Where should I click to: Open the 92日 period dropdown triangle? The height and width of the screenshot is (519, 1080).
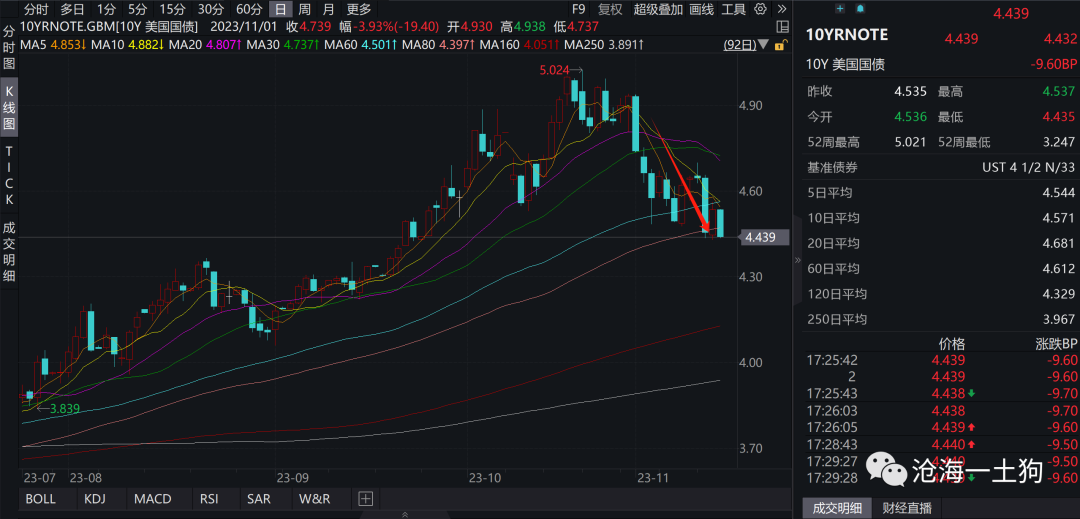(x=764, y=46)
